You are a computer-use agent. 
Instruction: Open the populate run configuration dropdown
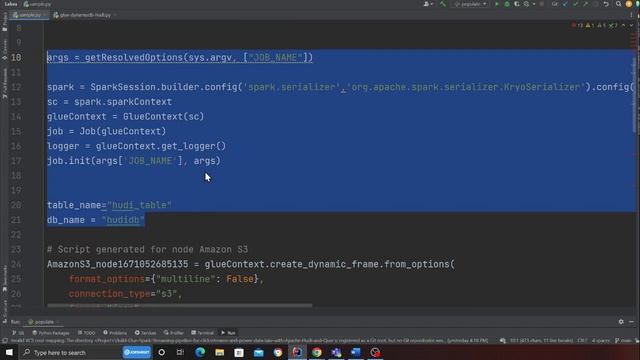(x=470, y=4)
